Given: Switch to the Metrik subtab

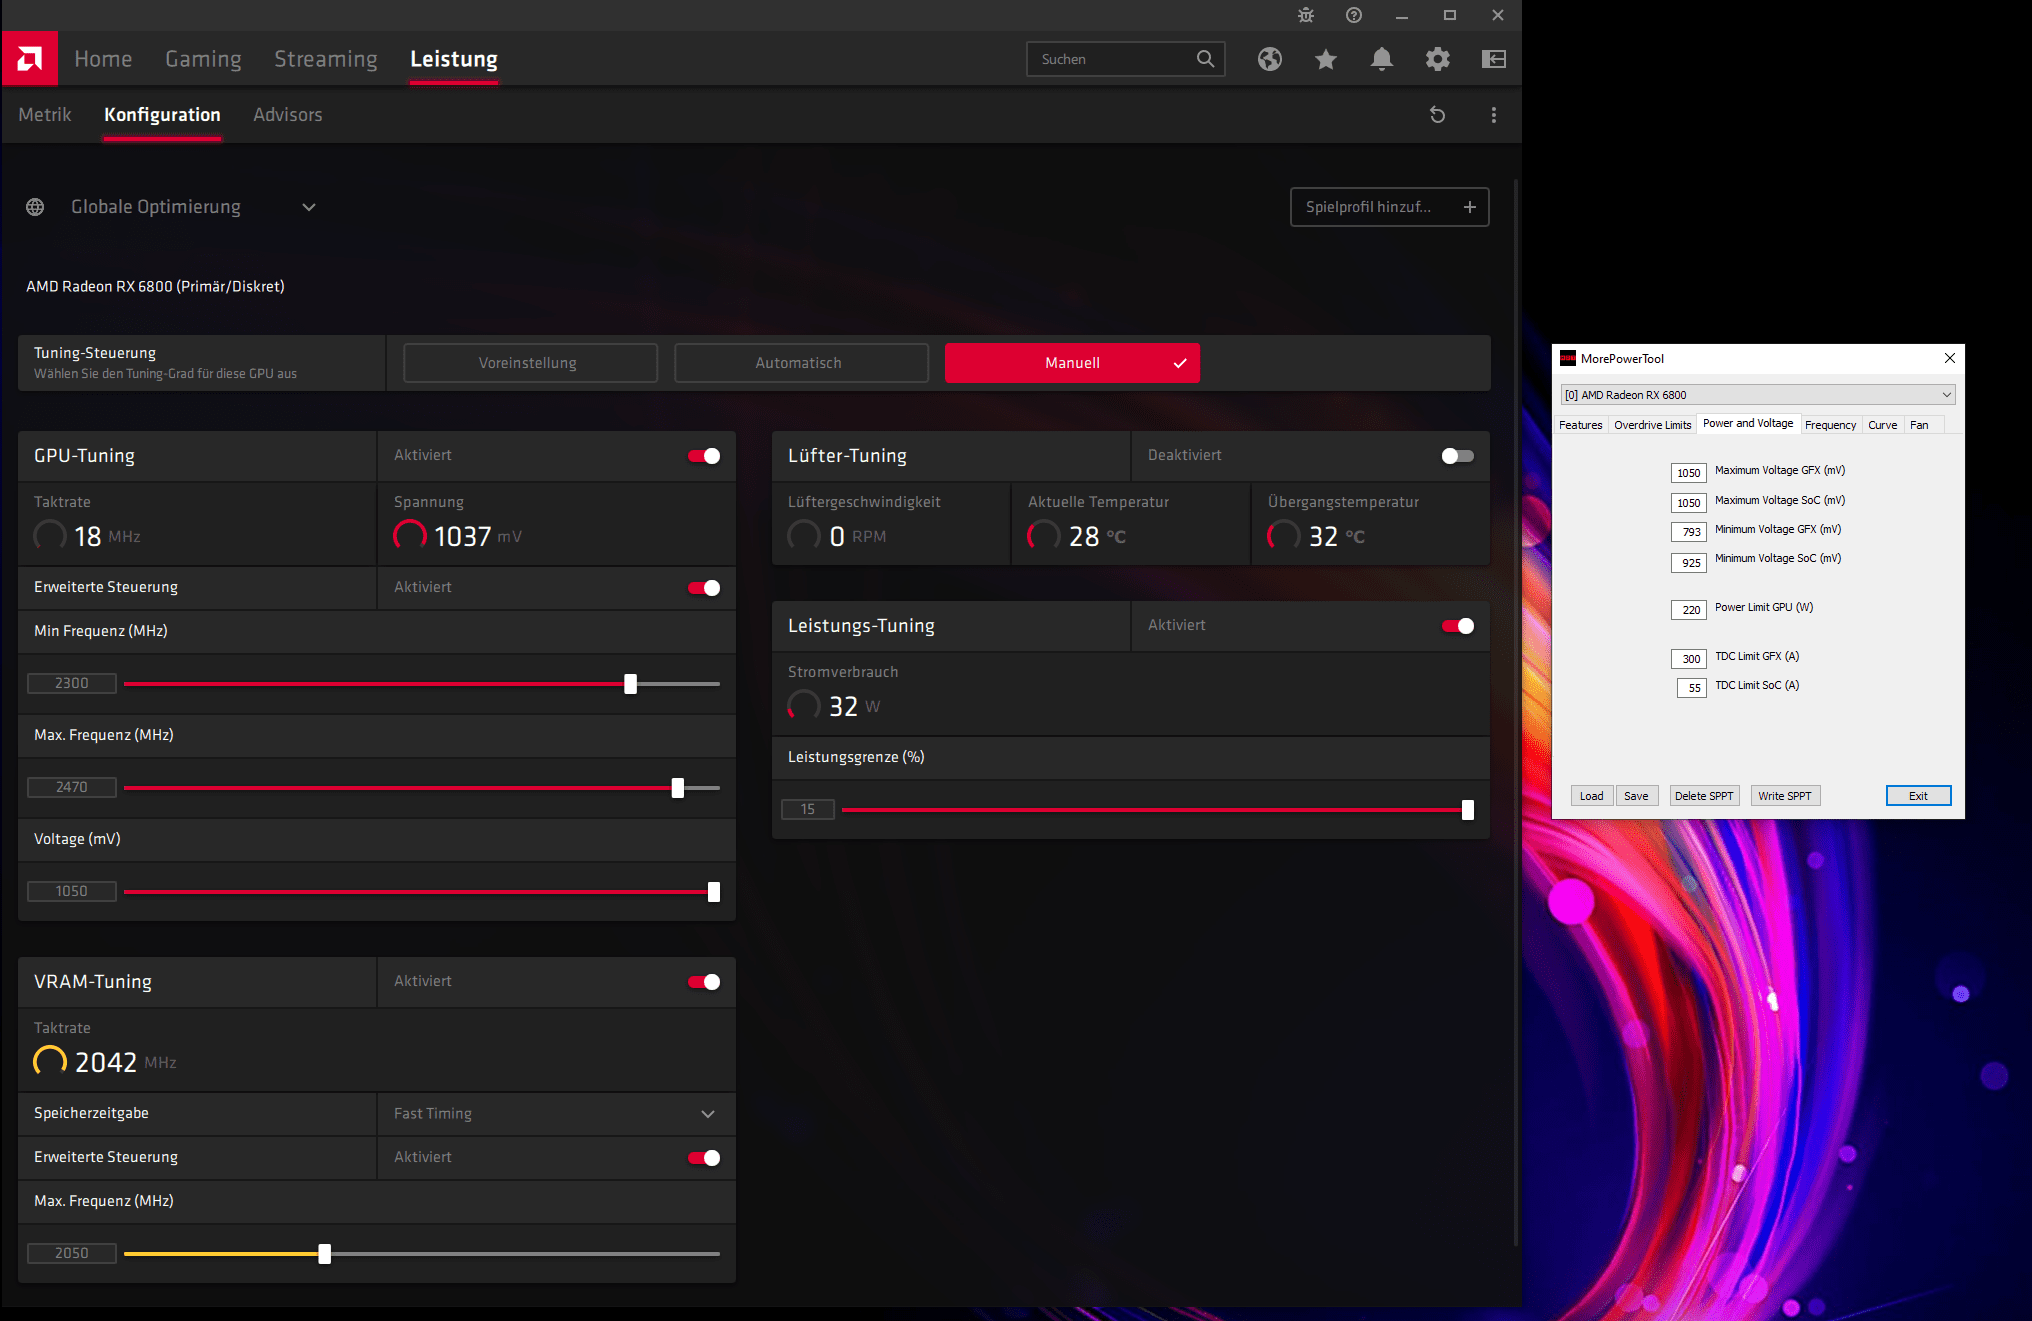Looking at the screenshot, I should click(45, 115).
